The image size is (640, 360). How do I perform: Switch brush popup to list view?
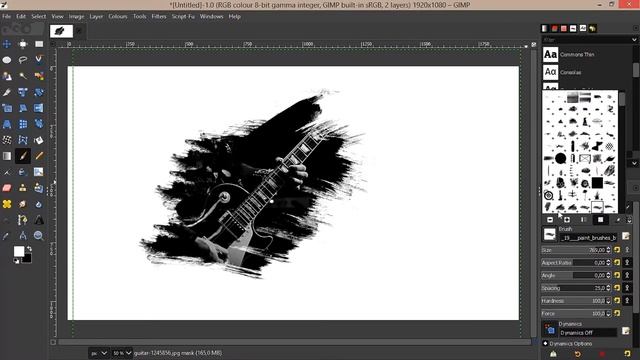[584, 220]
